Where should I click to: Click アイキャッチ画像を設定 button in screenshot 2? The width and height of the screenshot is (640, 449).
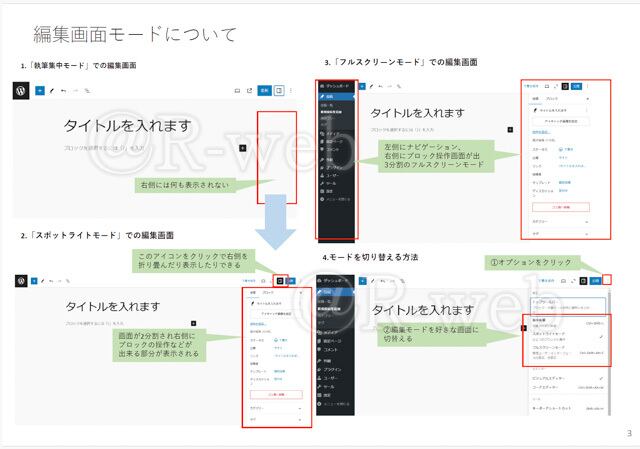(x=276, y=314)
